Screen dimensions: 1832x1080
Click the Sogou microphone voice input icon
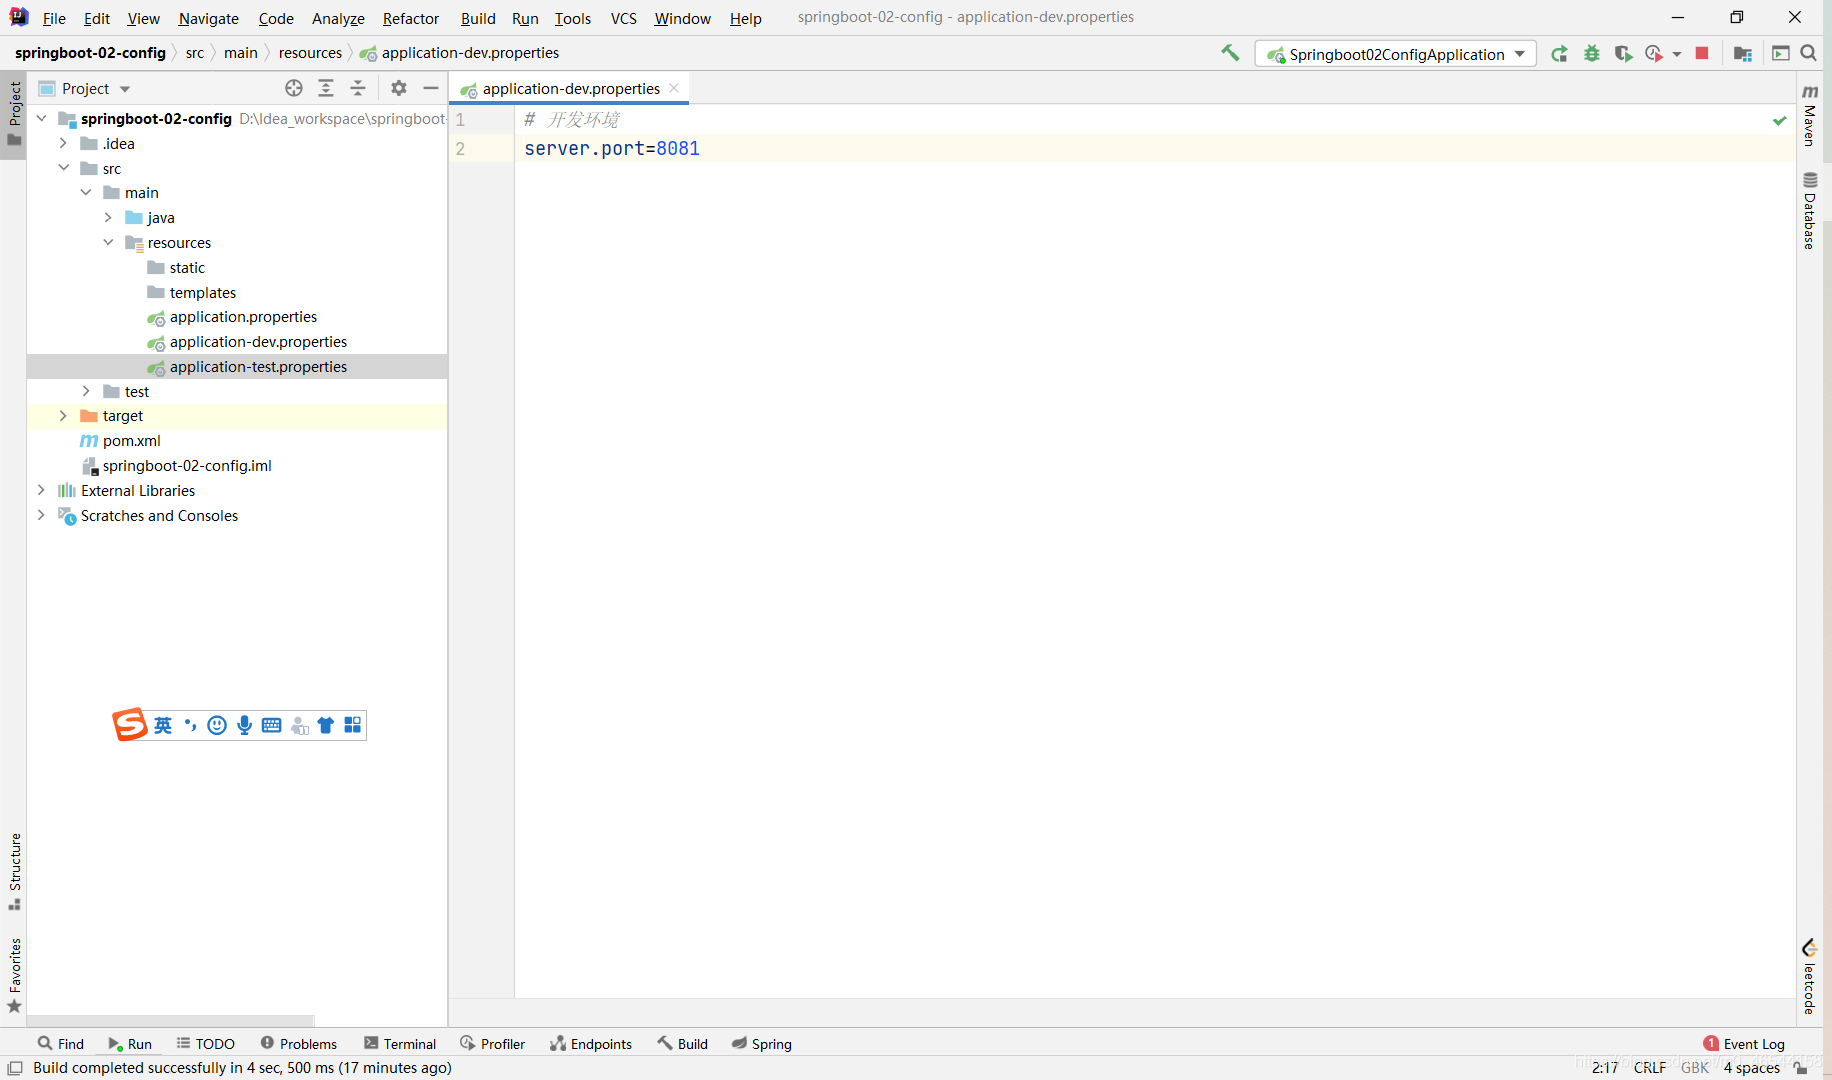click(244, 725)
